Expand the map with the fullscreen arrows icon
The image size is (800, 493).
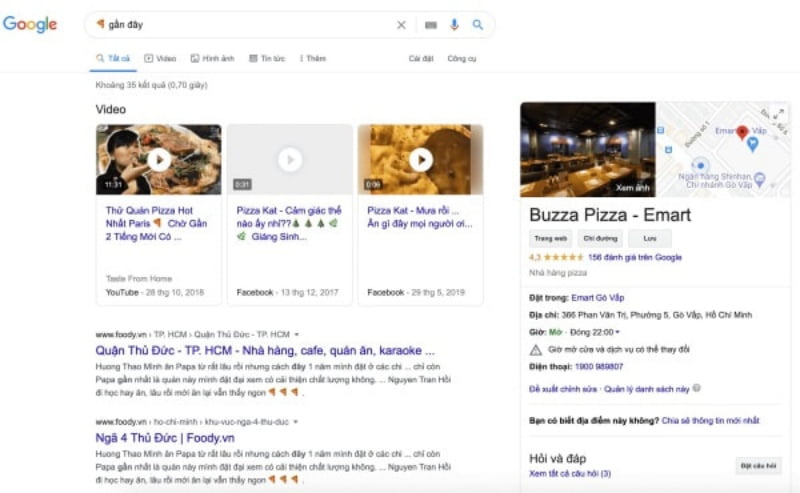tap(780, 113)
